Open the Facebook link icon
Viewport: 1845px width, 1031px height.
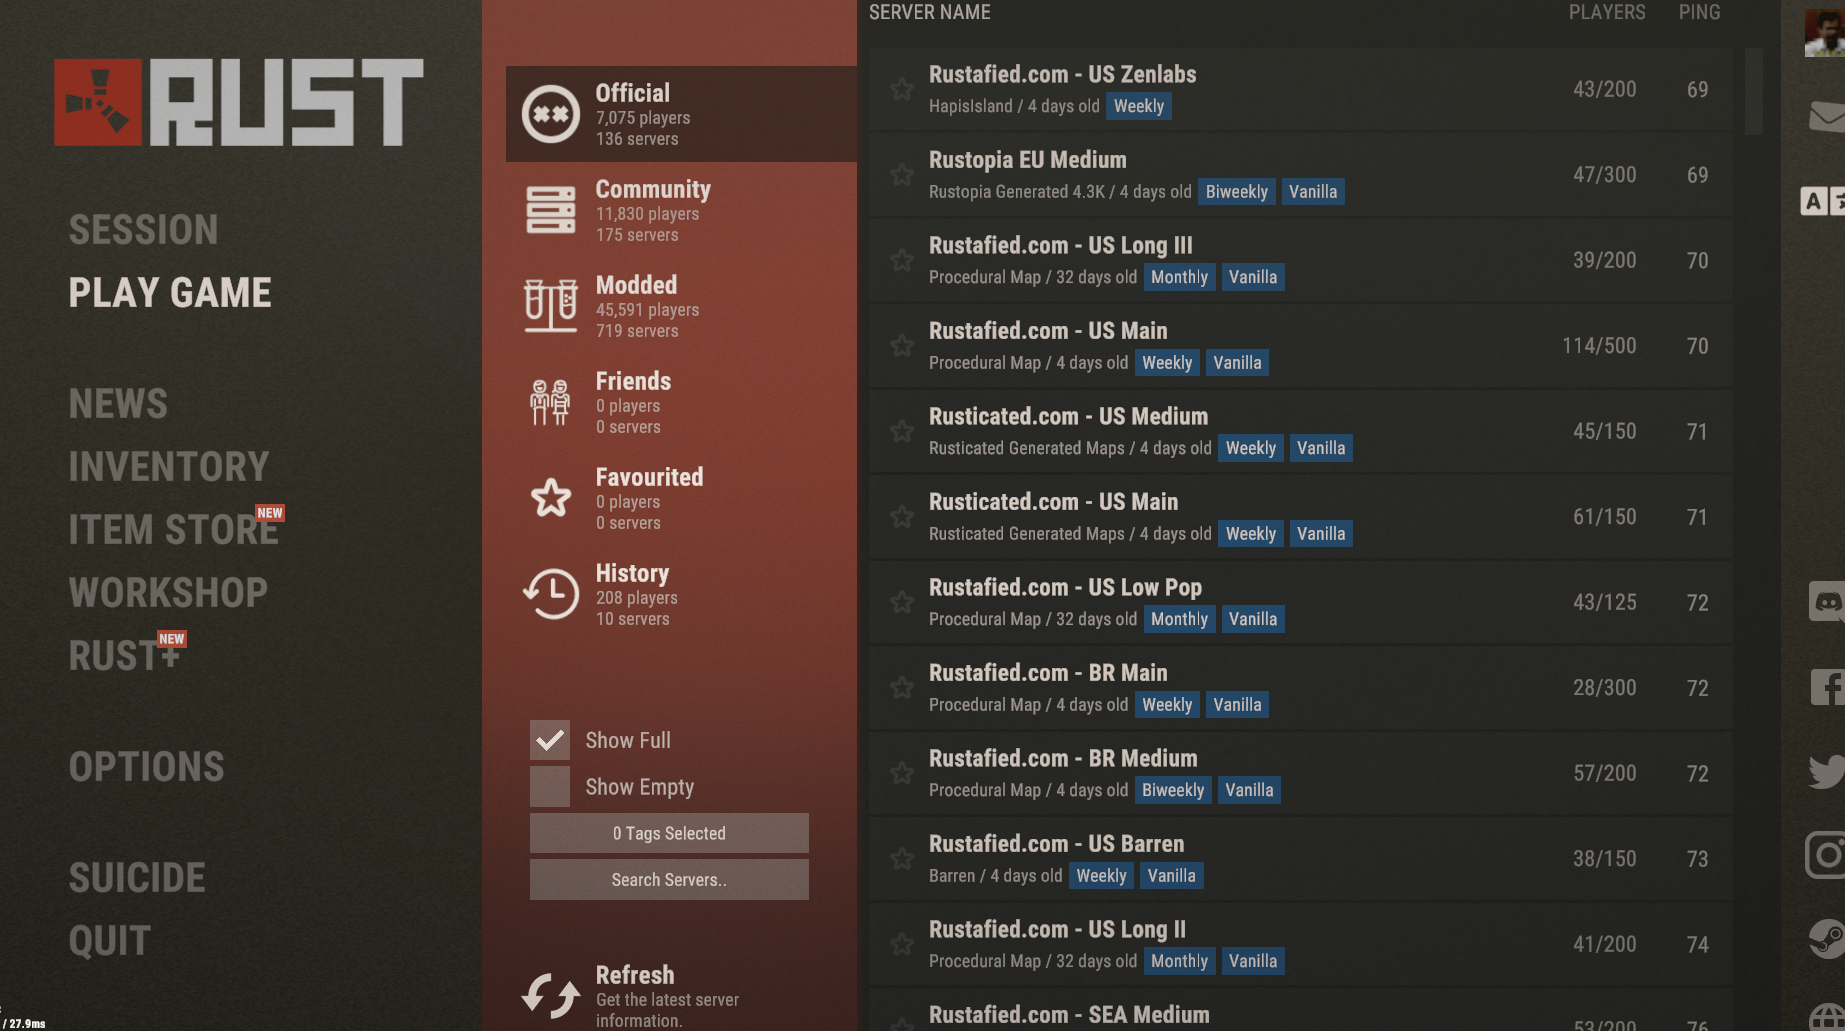[1827, 687]
